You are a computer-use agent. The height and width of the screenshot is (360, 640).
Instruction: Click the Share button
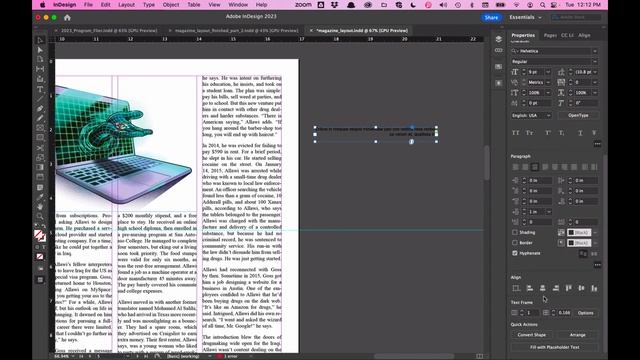pos(491,18)
